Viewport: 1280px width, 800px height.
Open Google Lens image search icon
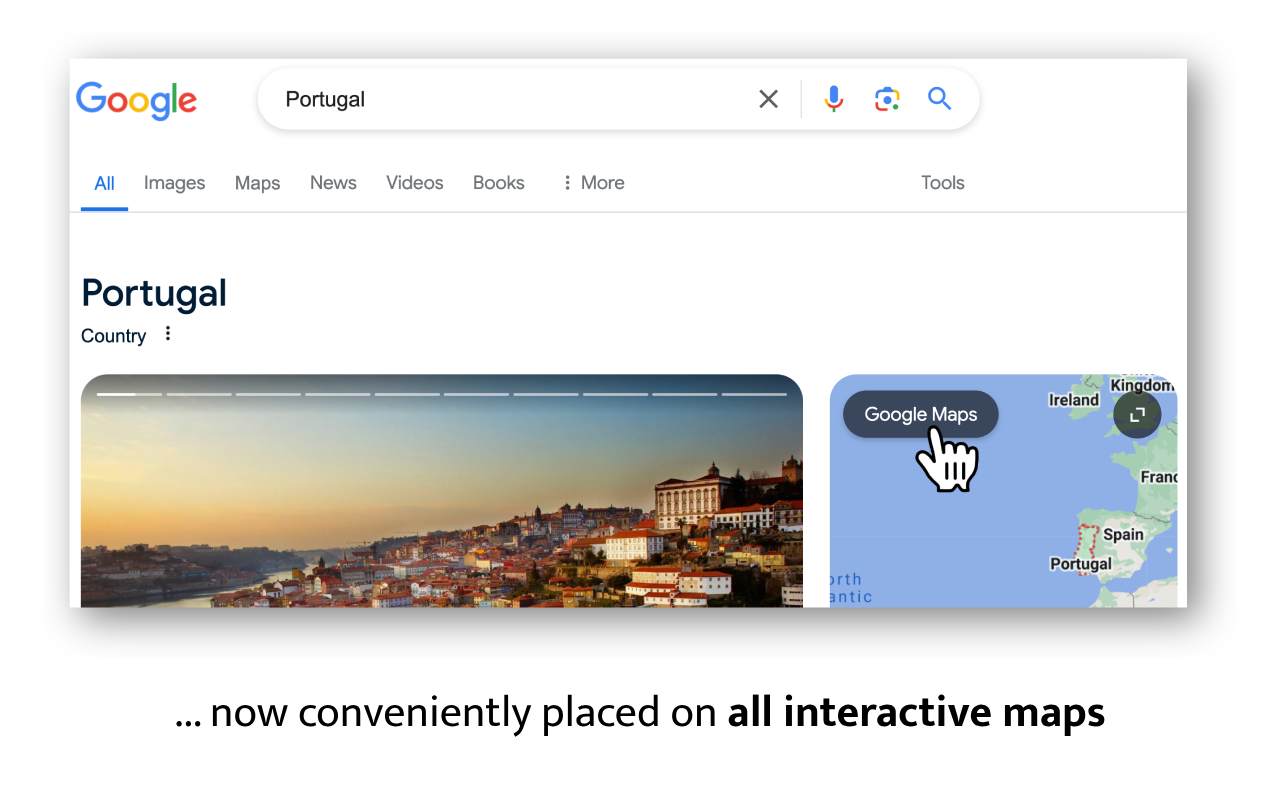[887, 99]
